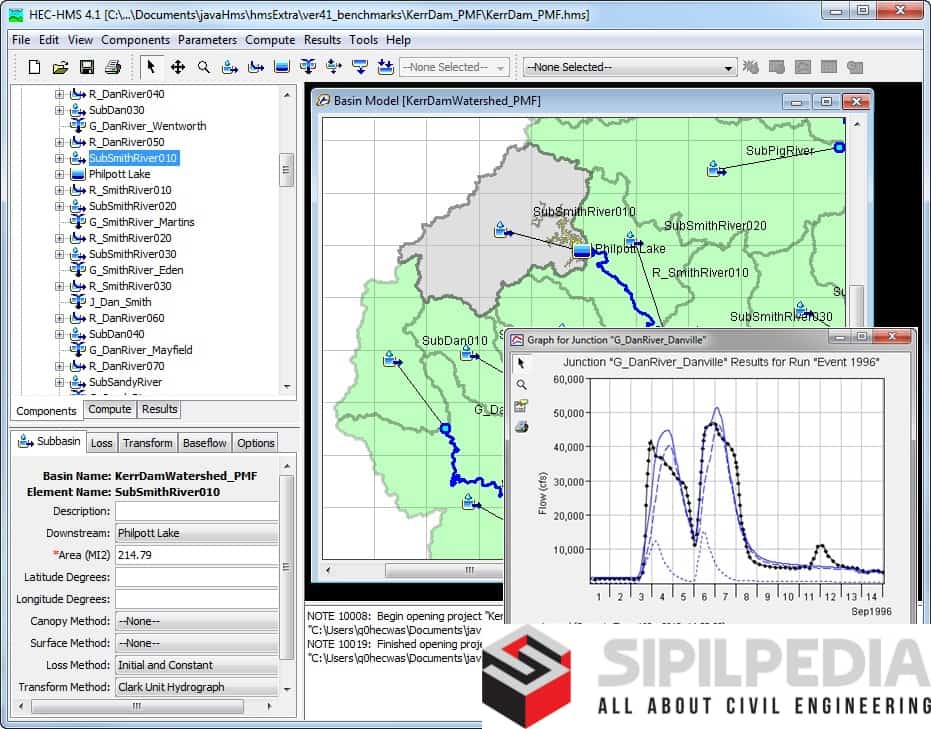
Task: Click the Philpott Lake icon on basin map
Action: [582, 249]
